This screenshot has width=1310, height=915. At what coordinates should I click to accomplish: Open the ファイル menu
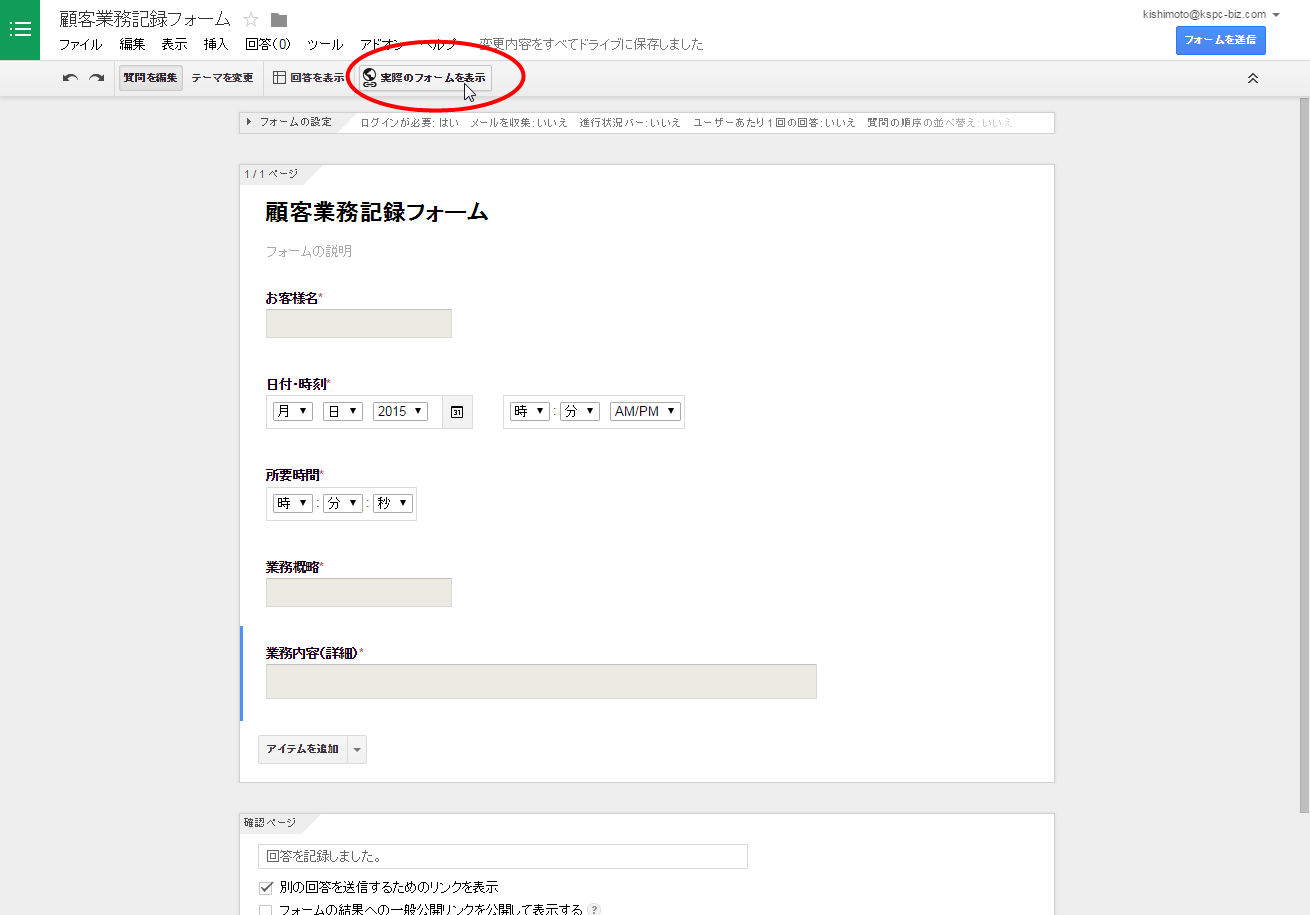click(80, 44)
